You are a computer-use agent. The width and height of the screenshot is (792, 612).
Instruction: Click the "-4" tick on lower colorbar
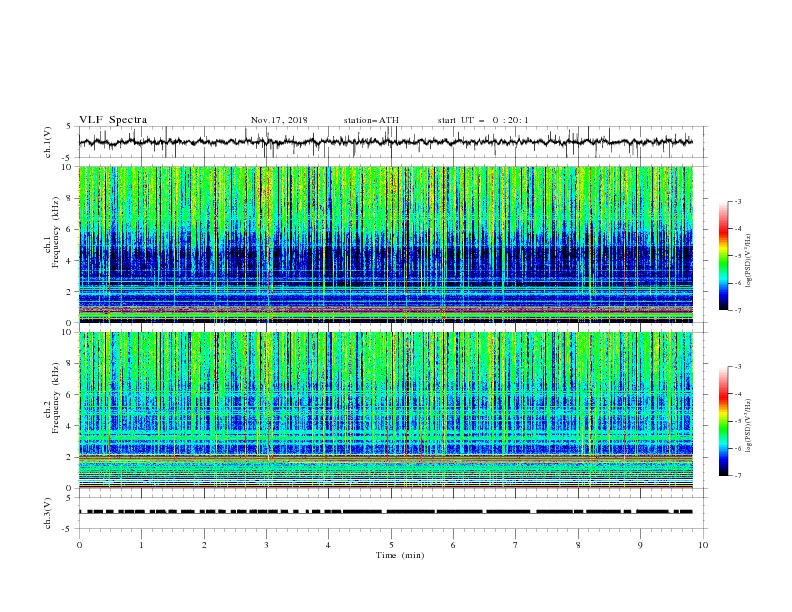point(738,394)
